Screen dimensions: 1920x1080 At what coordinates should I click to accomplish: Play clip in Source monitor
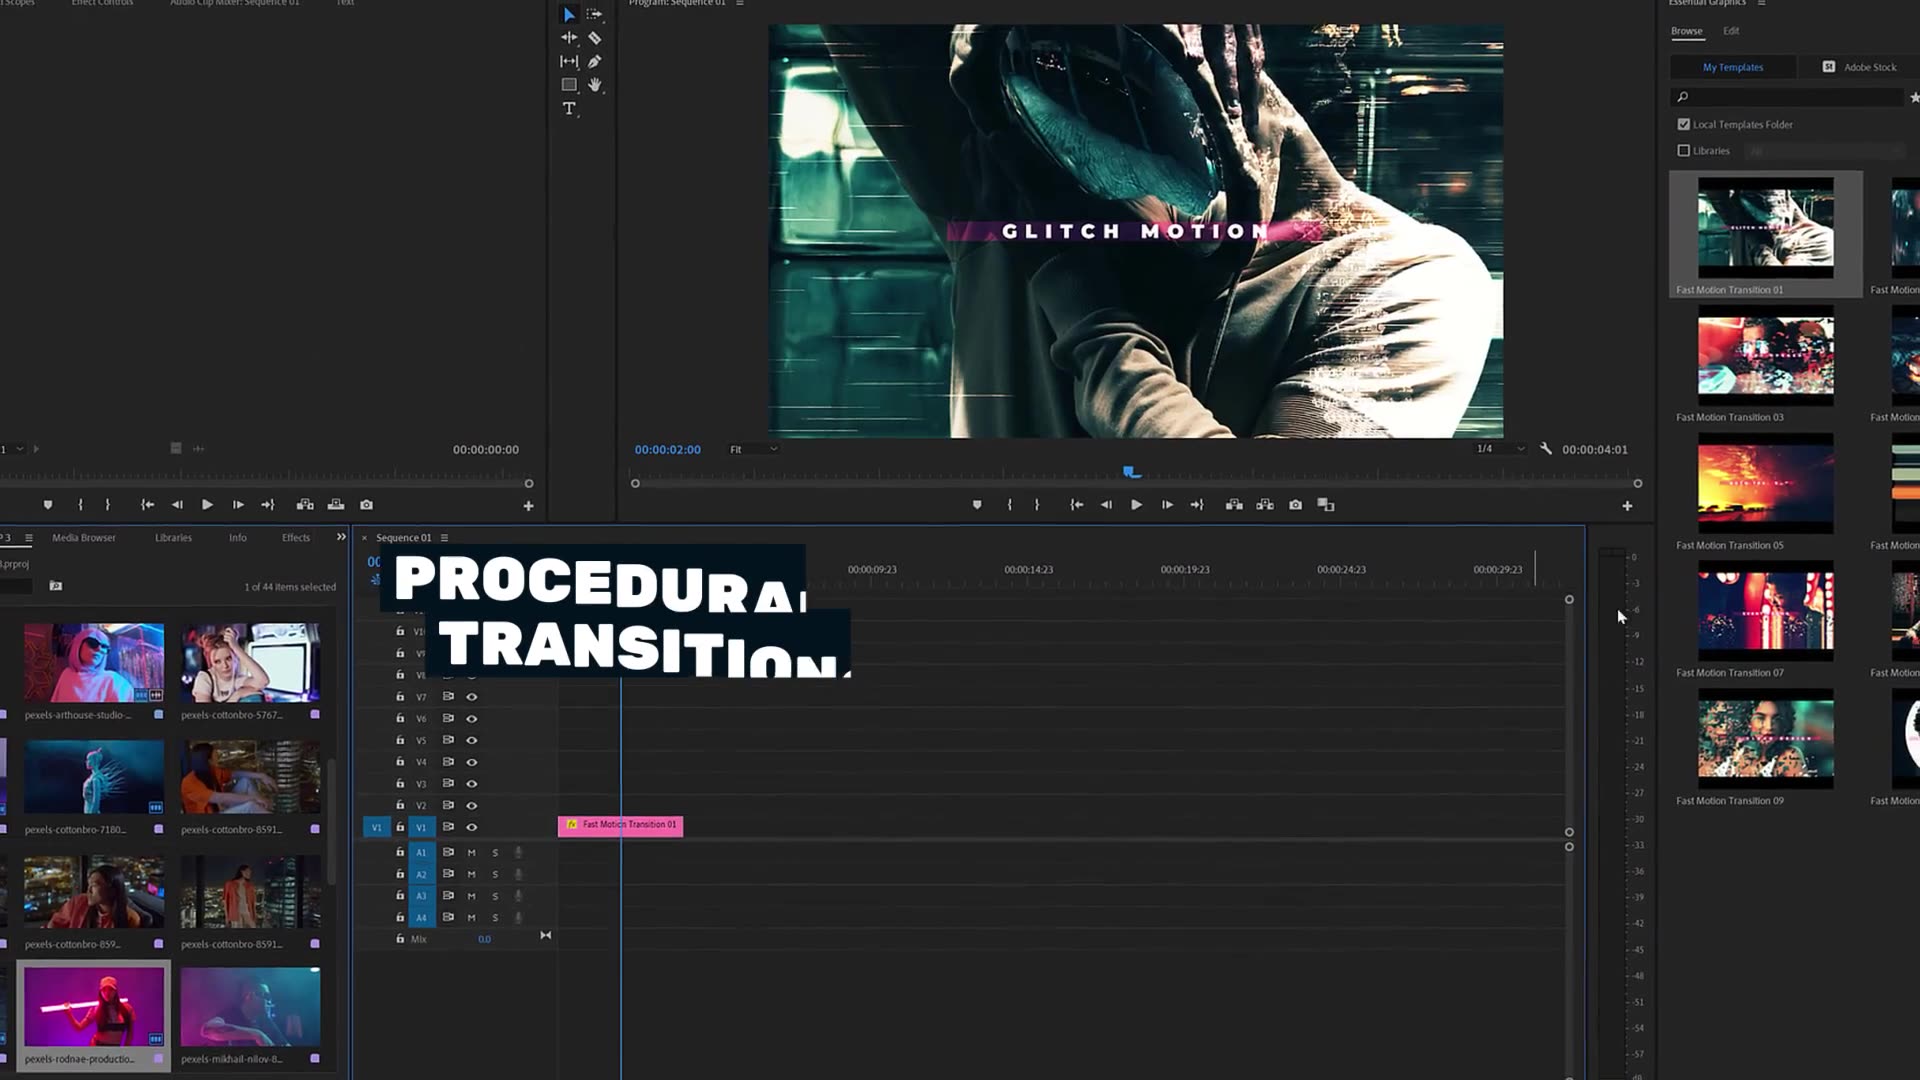[x=207, y=505]
